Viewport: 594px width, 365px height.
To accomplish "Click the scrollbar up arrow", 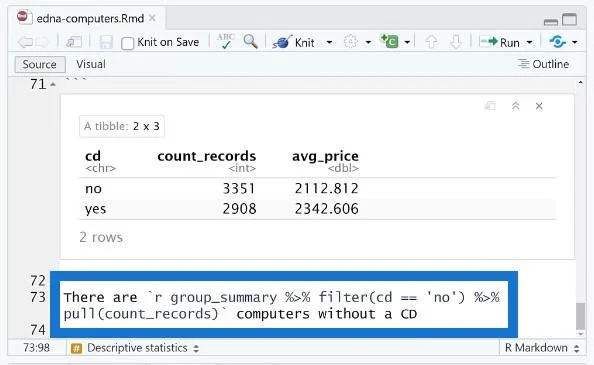I will 580,83.
